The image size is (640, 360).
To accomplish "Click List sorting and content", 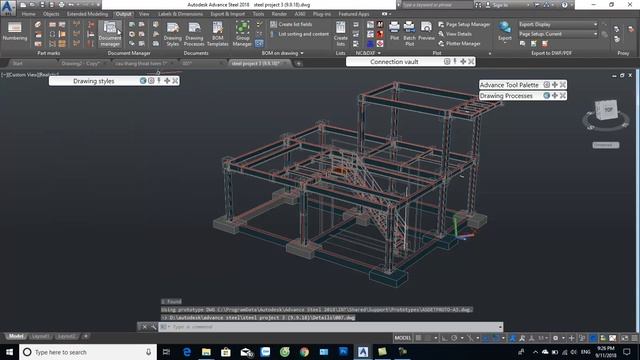I will point(299,34).
